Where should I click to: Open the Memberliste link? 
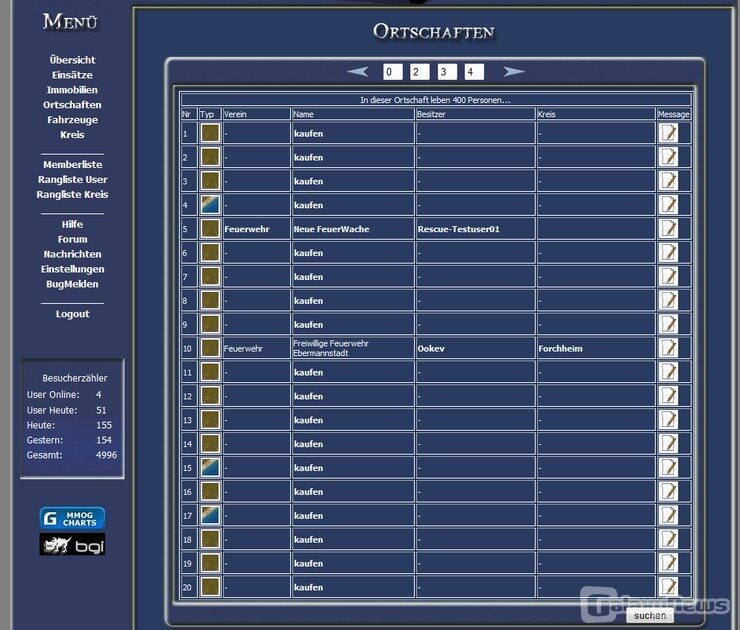(72, 165)
